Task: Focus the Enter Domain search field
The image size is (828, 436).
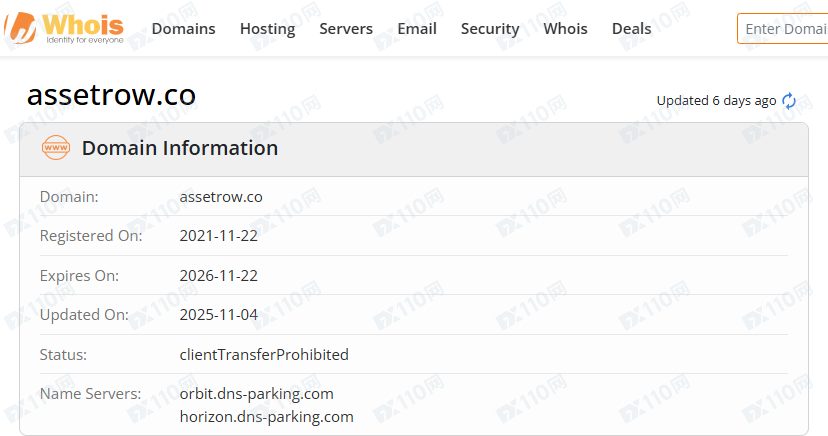Action: (x=784, y=28)
